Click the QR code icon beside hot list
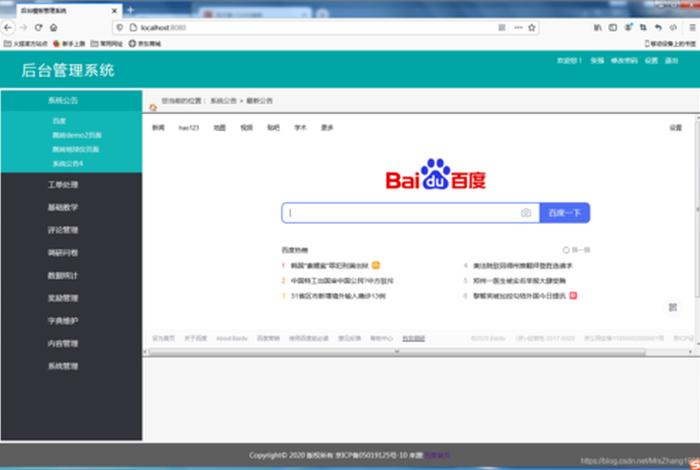700x470 pixels. [x=673, y=307]
